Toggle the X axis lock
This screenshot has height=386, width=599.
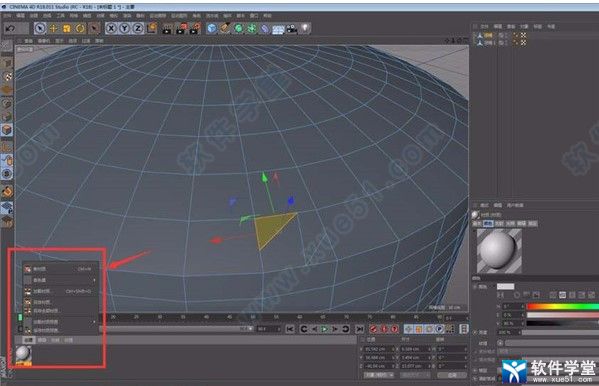click(111, 28)
